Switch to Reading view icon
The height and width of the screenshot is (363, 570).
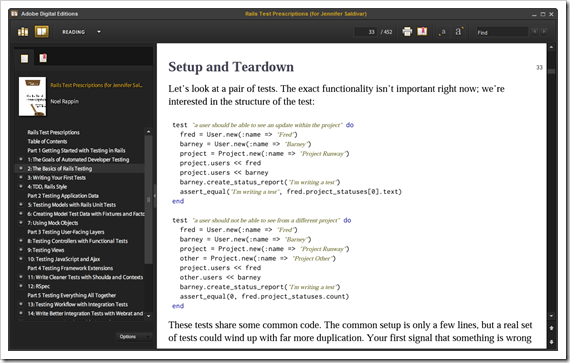(x=41, y=32)
